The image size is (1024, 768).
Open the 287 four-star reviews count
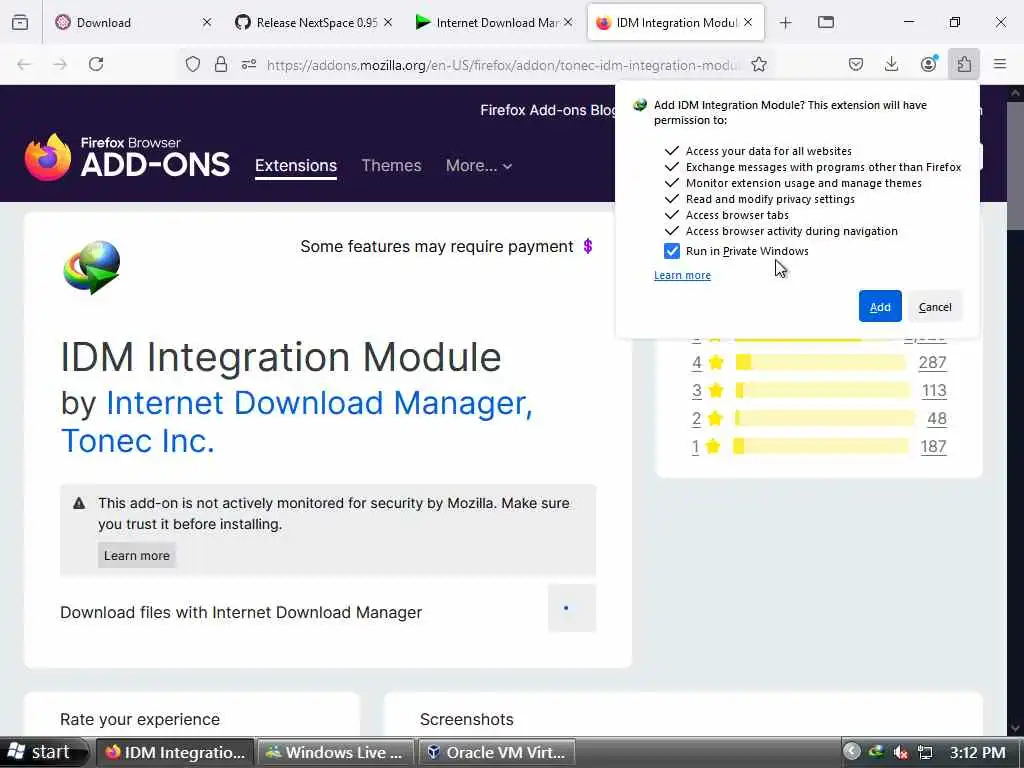click(932, 362)
